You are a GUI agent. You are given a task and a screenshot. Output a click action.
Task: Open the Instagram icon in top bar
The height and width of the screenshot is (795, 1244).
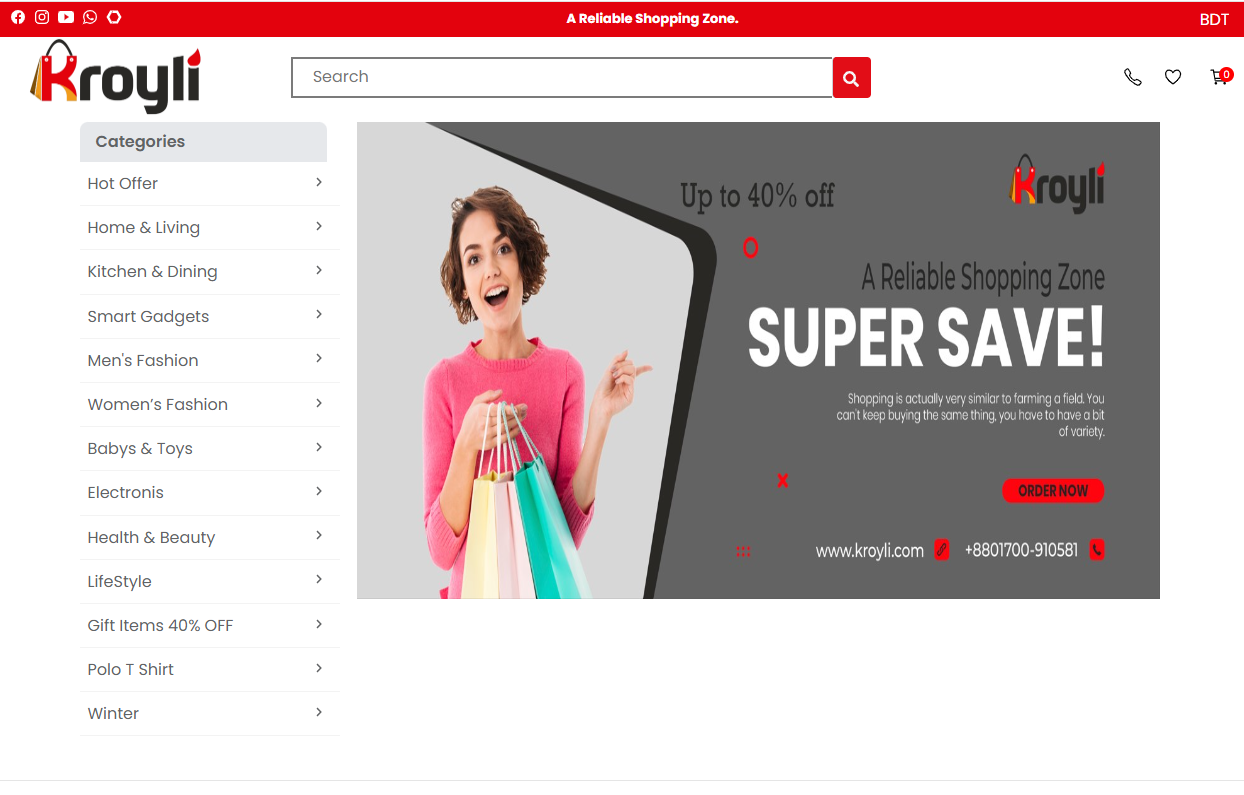click(x=42, y=17)
